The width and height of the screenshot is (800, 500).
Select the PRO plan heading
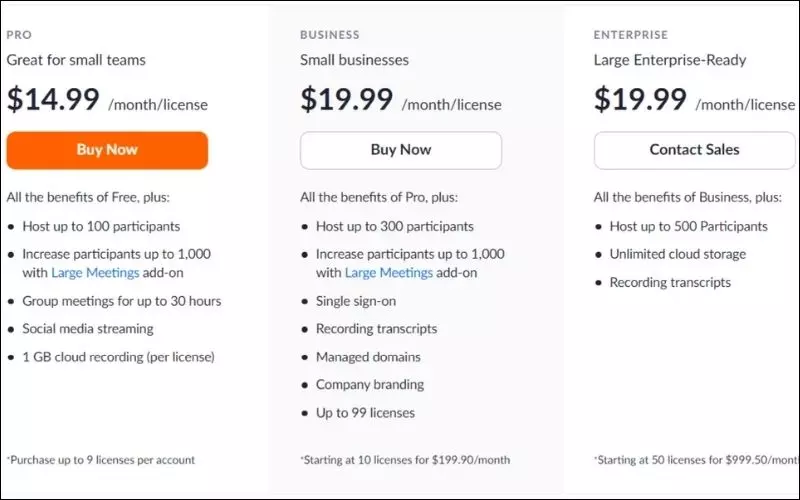19,35
